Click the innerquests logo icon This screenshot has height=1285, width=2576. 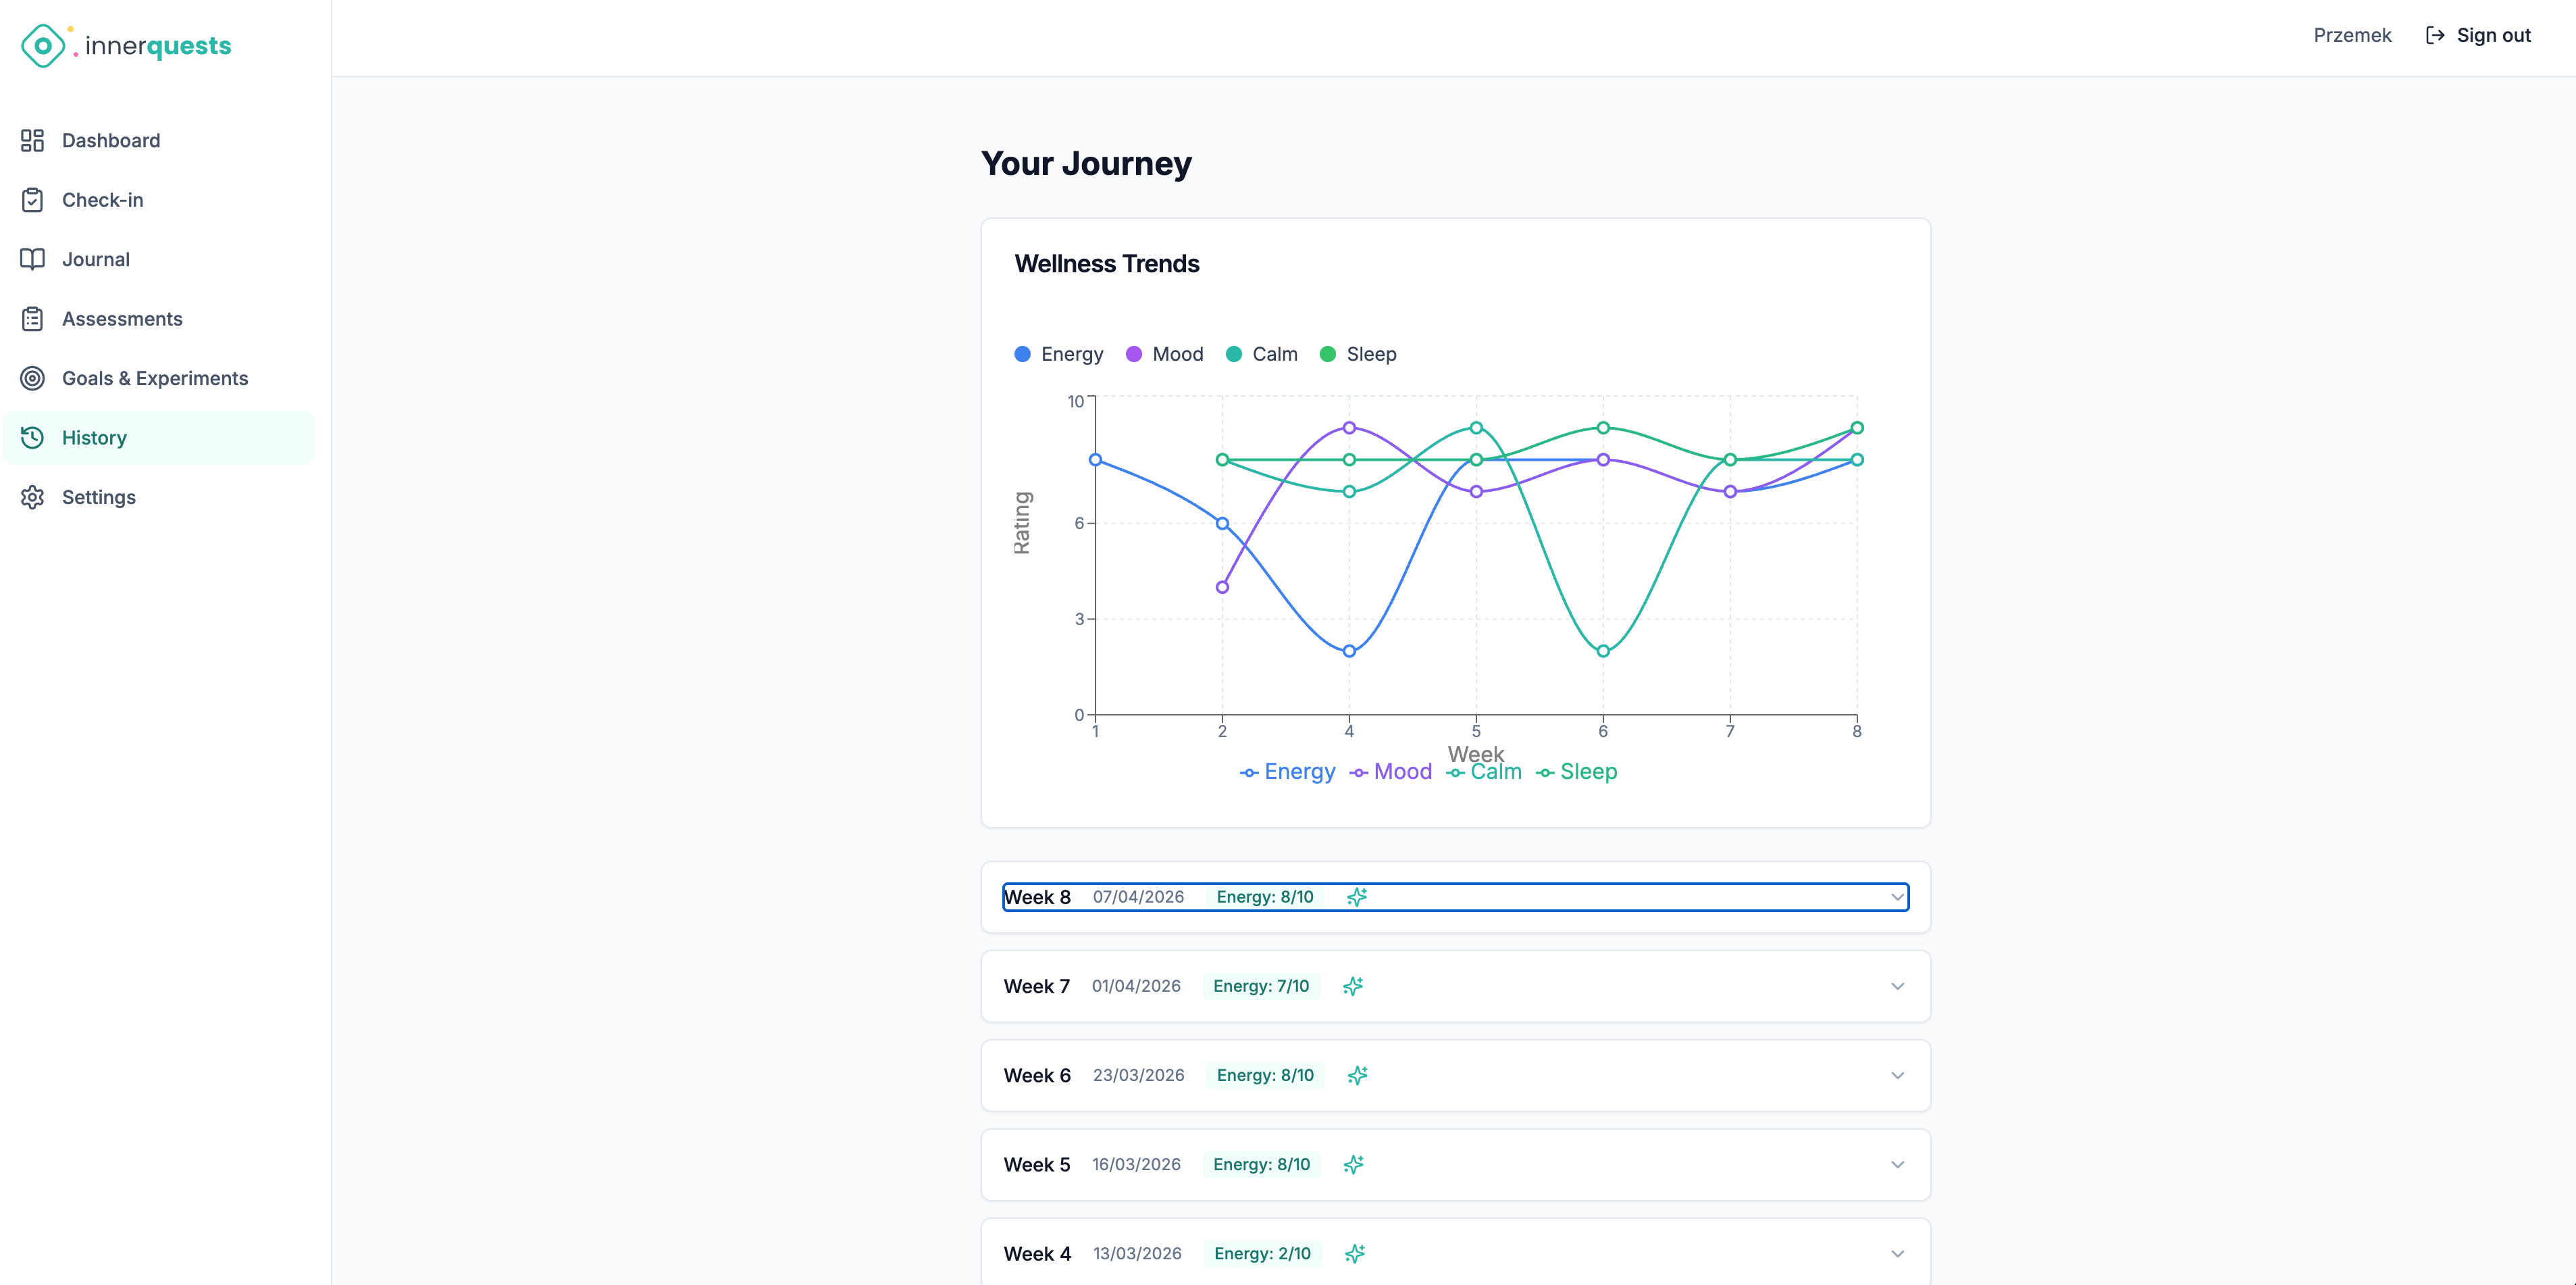(43, 46)
